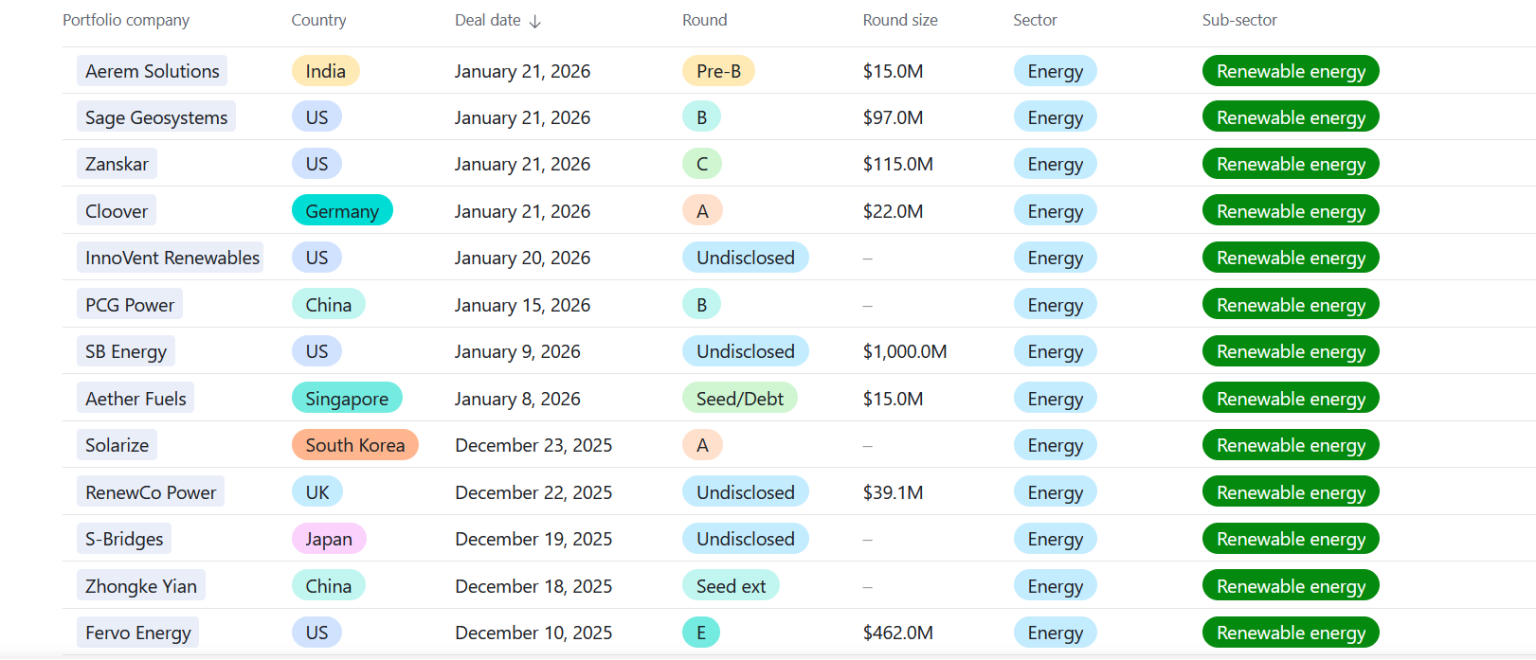The width and height of the screenshot is (1536, 660).
Task: Click the Round size column header
Action: [900, 20]
